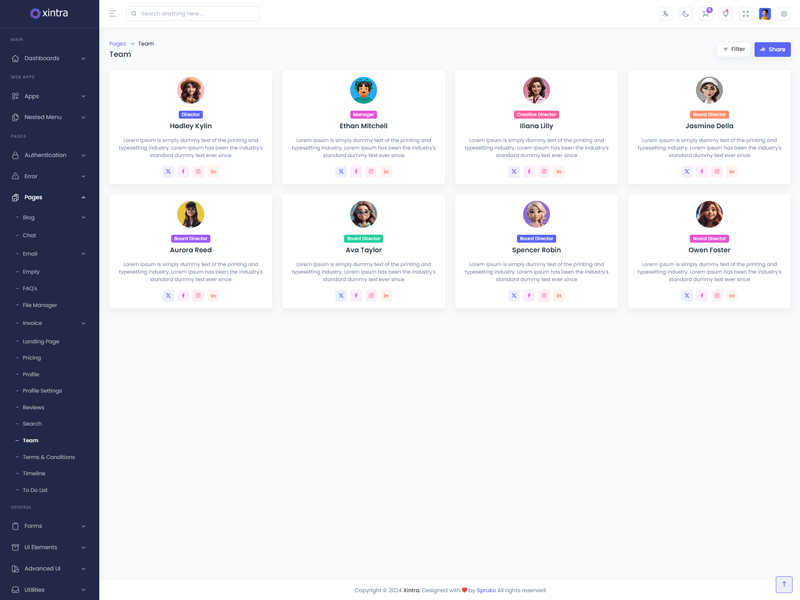The image size is (800, 600).
Task: Open the settings gear icon in header
Action: (784, 14)
